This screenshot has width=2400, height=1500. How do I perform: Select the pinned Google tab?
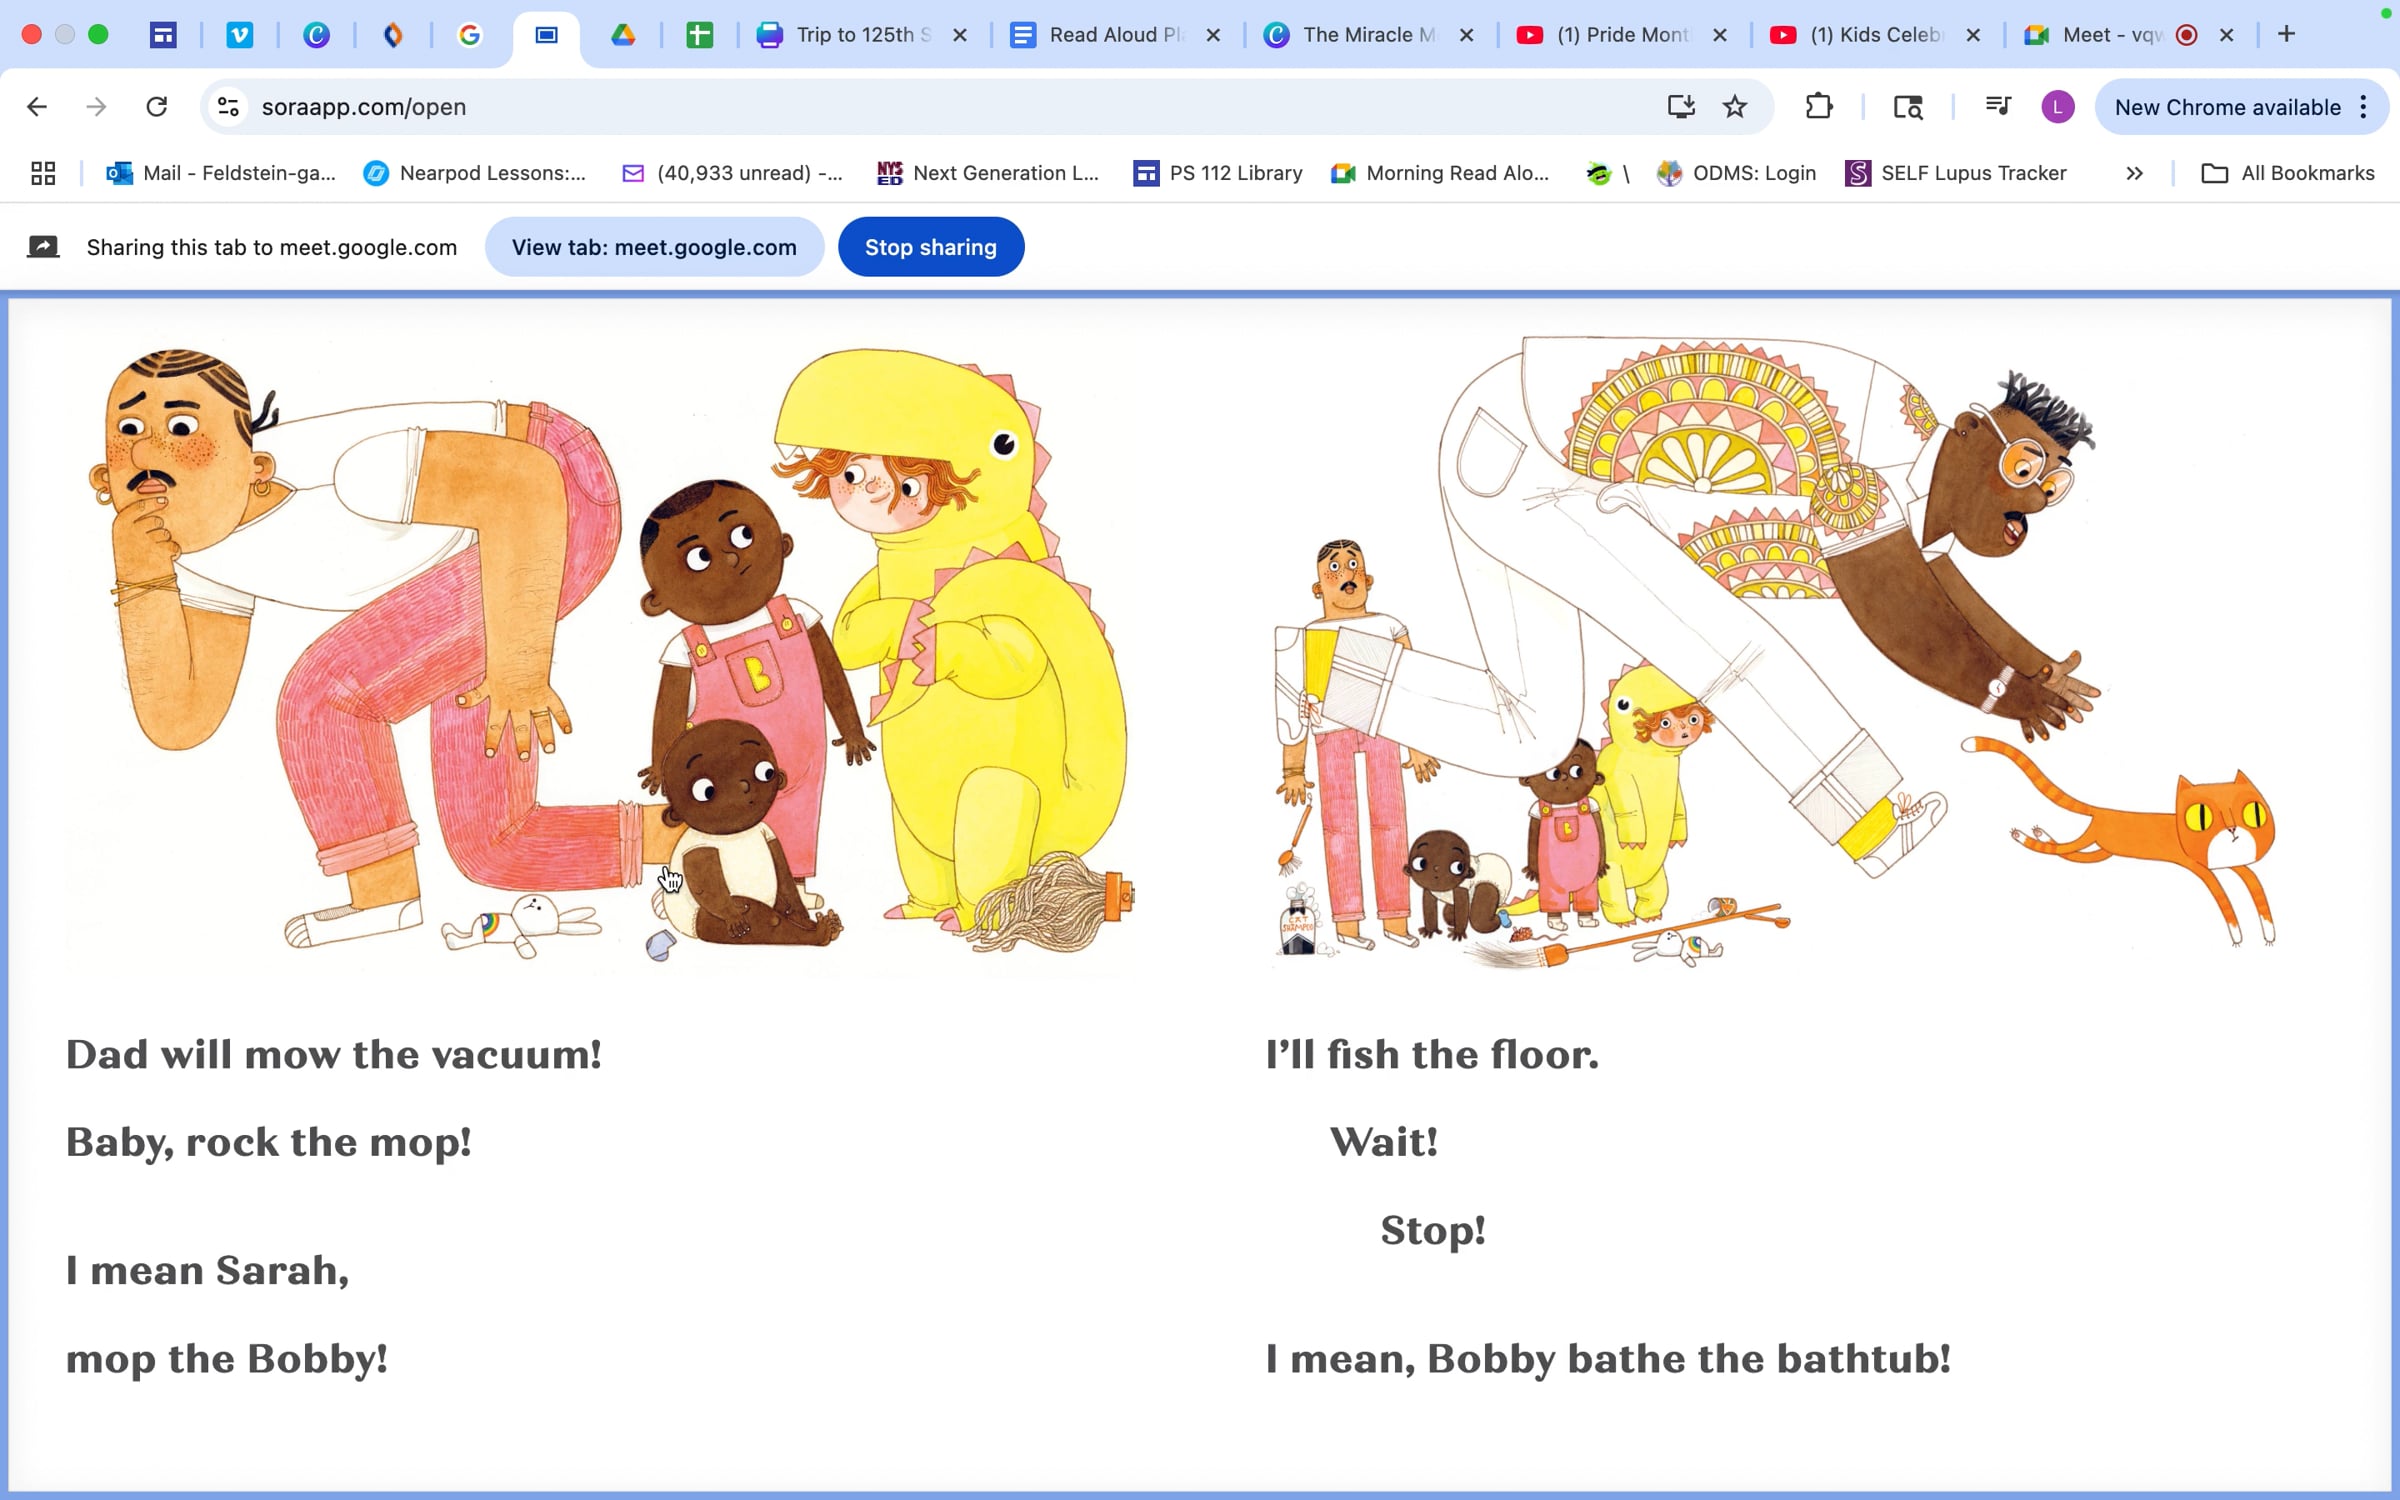point(470,35)
